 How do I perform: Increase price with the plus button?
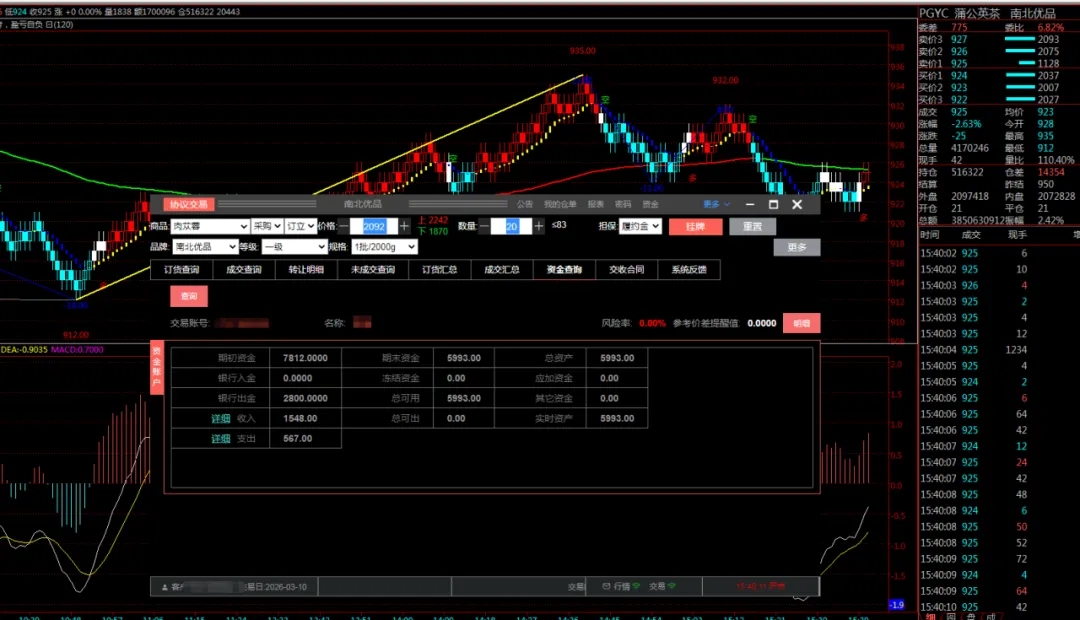click(404, 226)
